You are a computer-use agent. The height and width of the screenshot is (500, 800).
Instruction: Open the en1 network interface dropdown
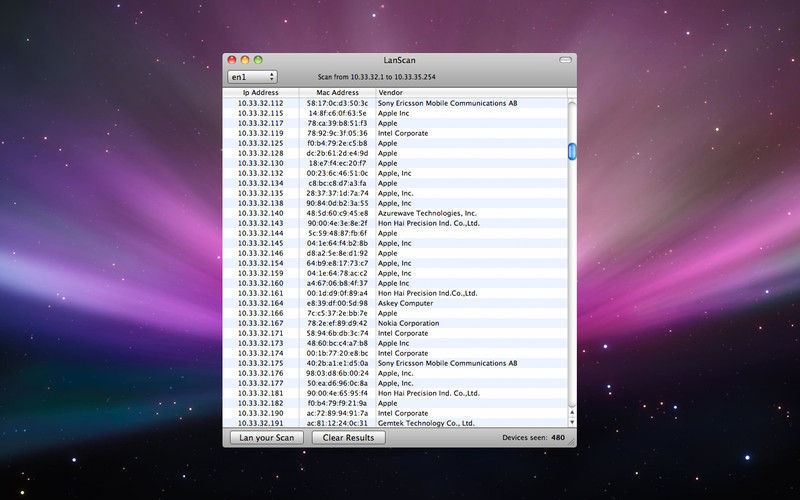click(252, 76)
